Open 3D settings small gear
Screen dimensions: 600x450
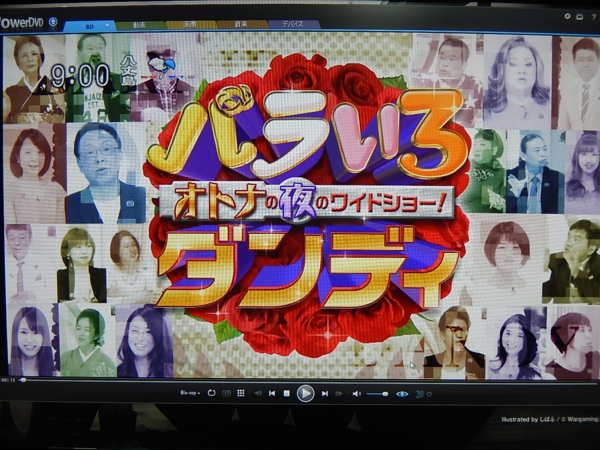click(429, 394)
